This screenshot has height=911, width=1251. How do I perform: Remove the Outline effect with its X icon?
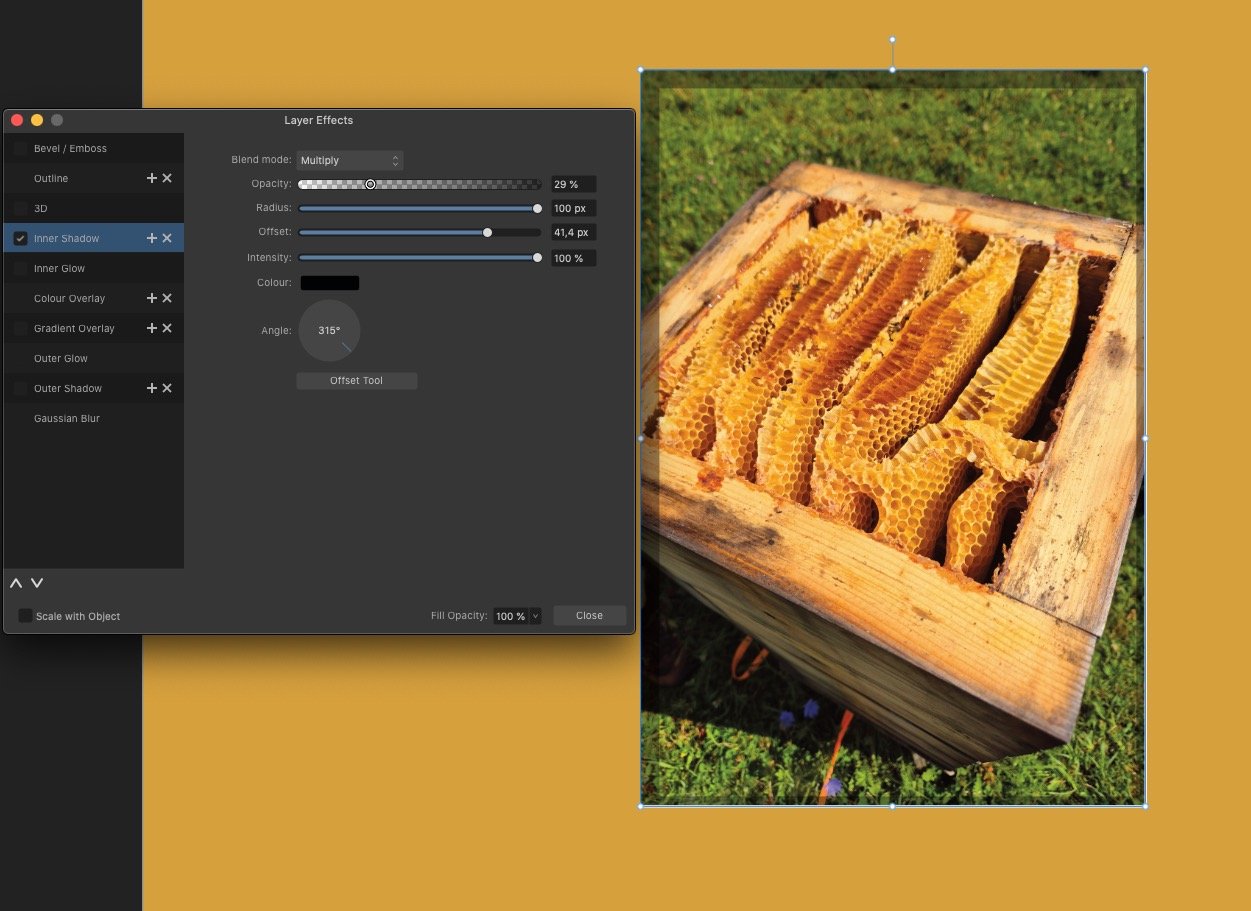[x=167, y=178]
